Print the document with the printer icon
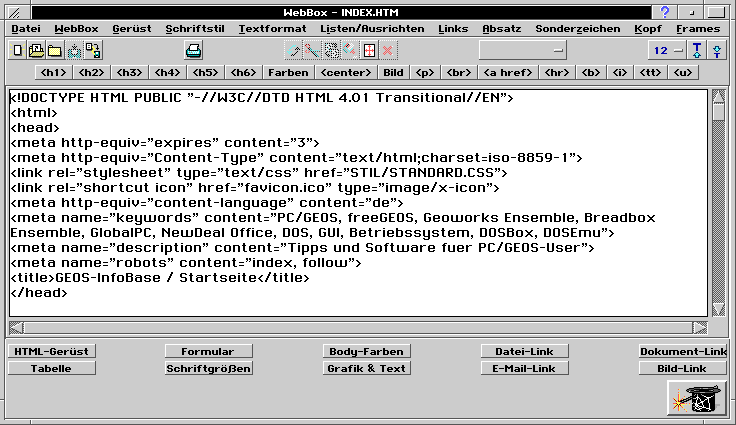Viewport: 736px width, 425px height. (x=193, y=50)
